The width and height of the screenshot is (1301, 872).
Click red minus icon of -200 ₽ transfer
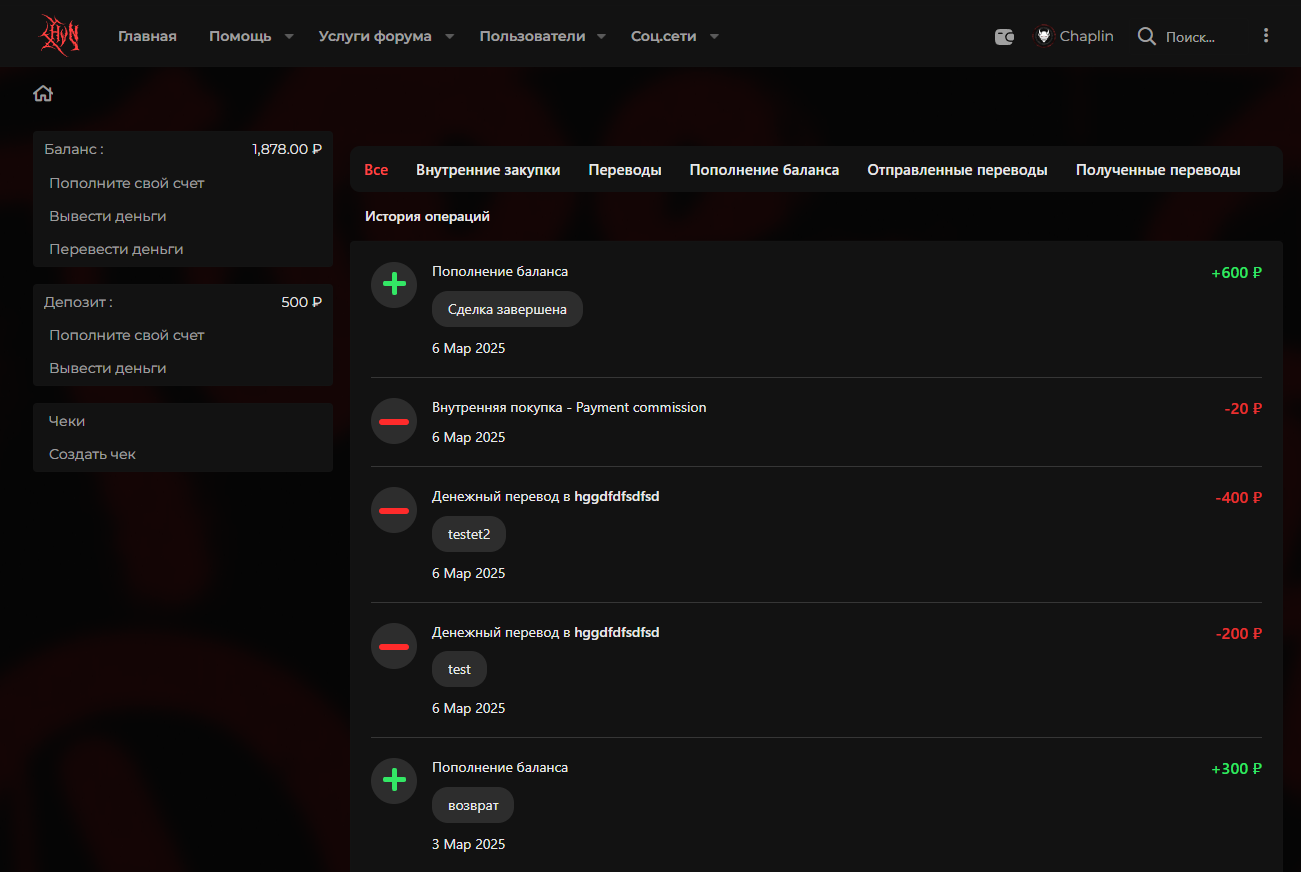(394, 646)
